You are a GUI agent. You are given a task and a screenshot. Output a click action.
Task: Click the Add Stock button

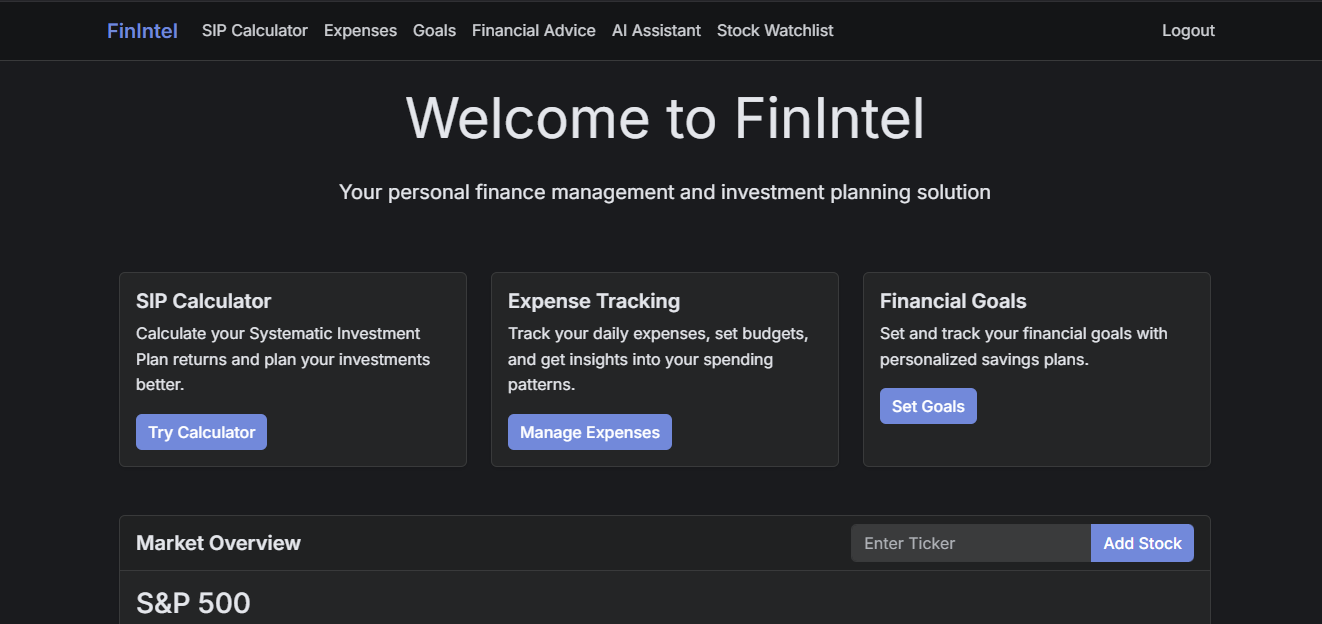(1142, 543)
